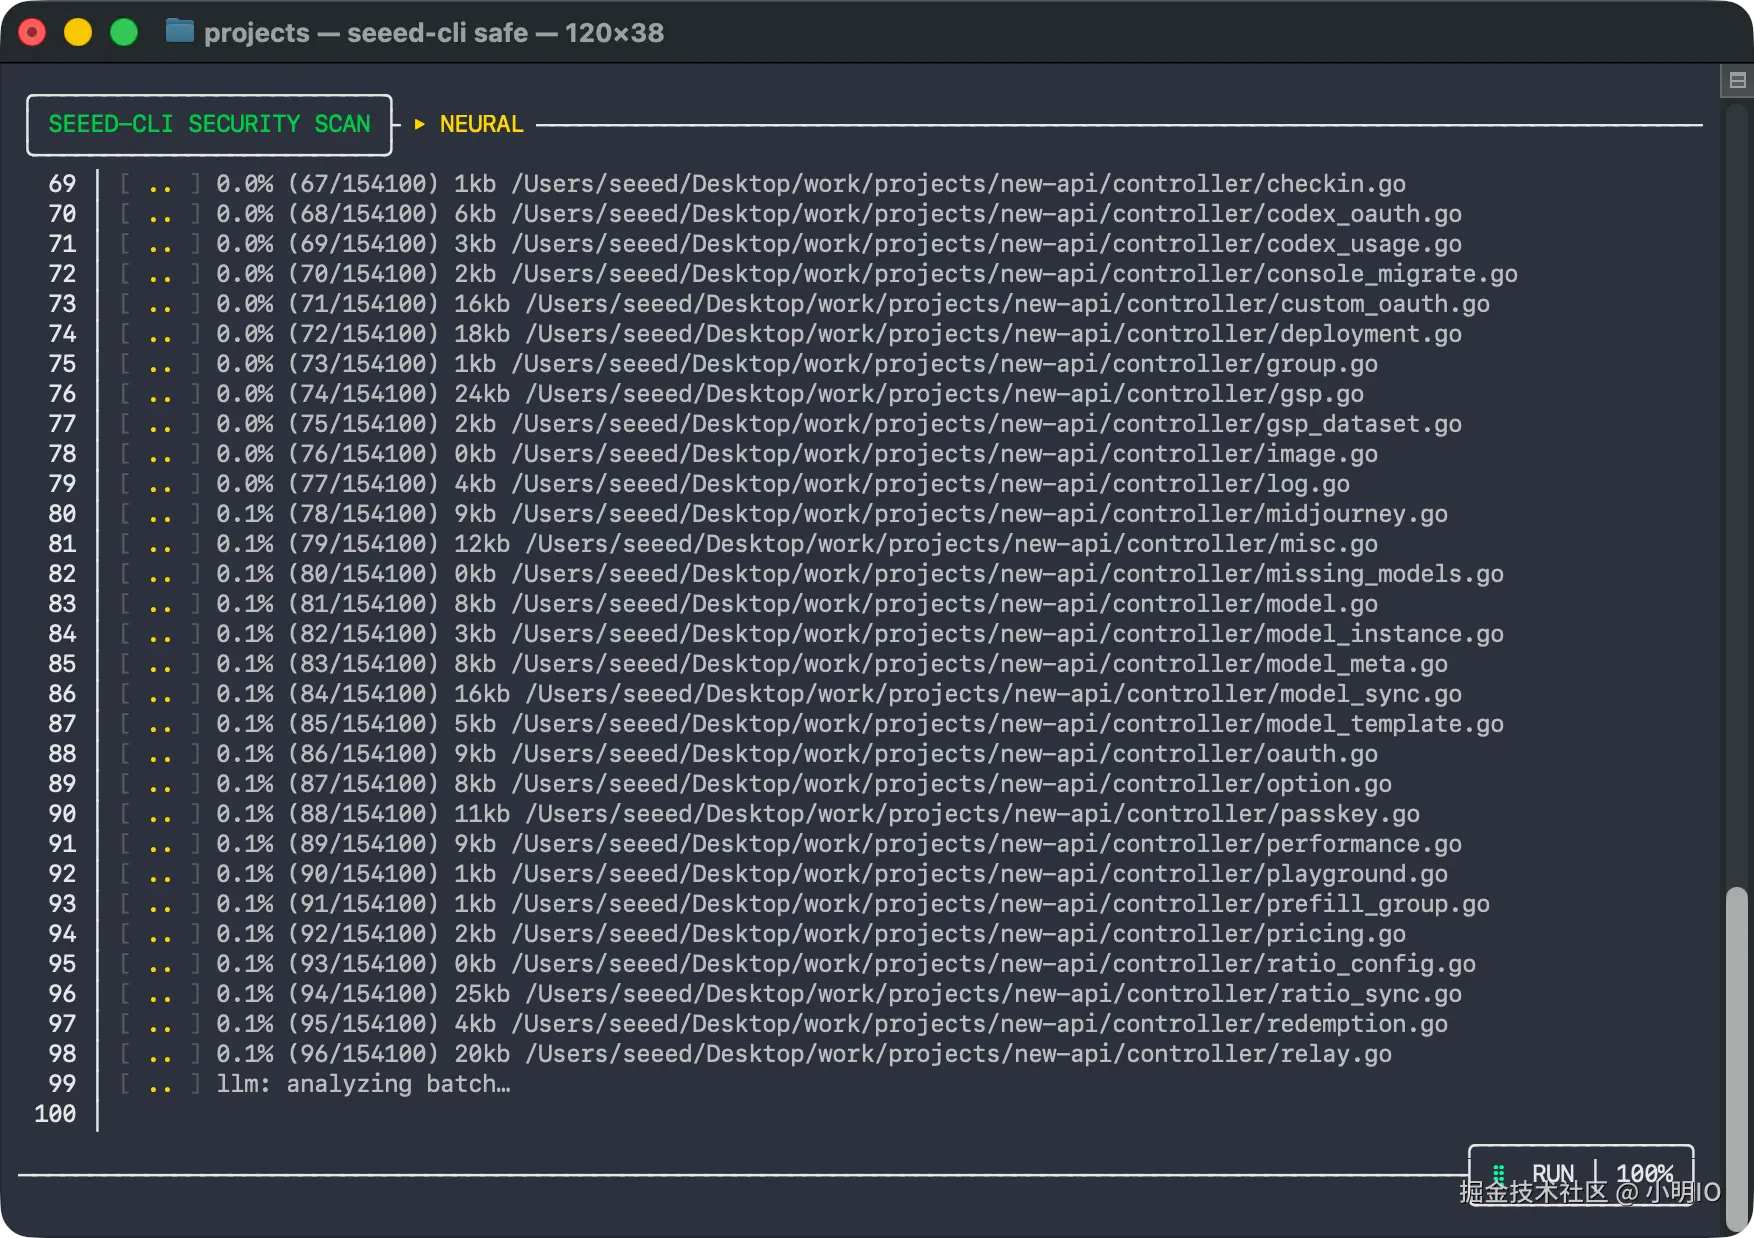The image size is (1754, 1238).
Task: Click the RUN status indicator
Action: click(x=1553, y=1172)
